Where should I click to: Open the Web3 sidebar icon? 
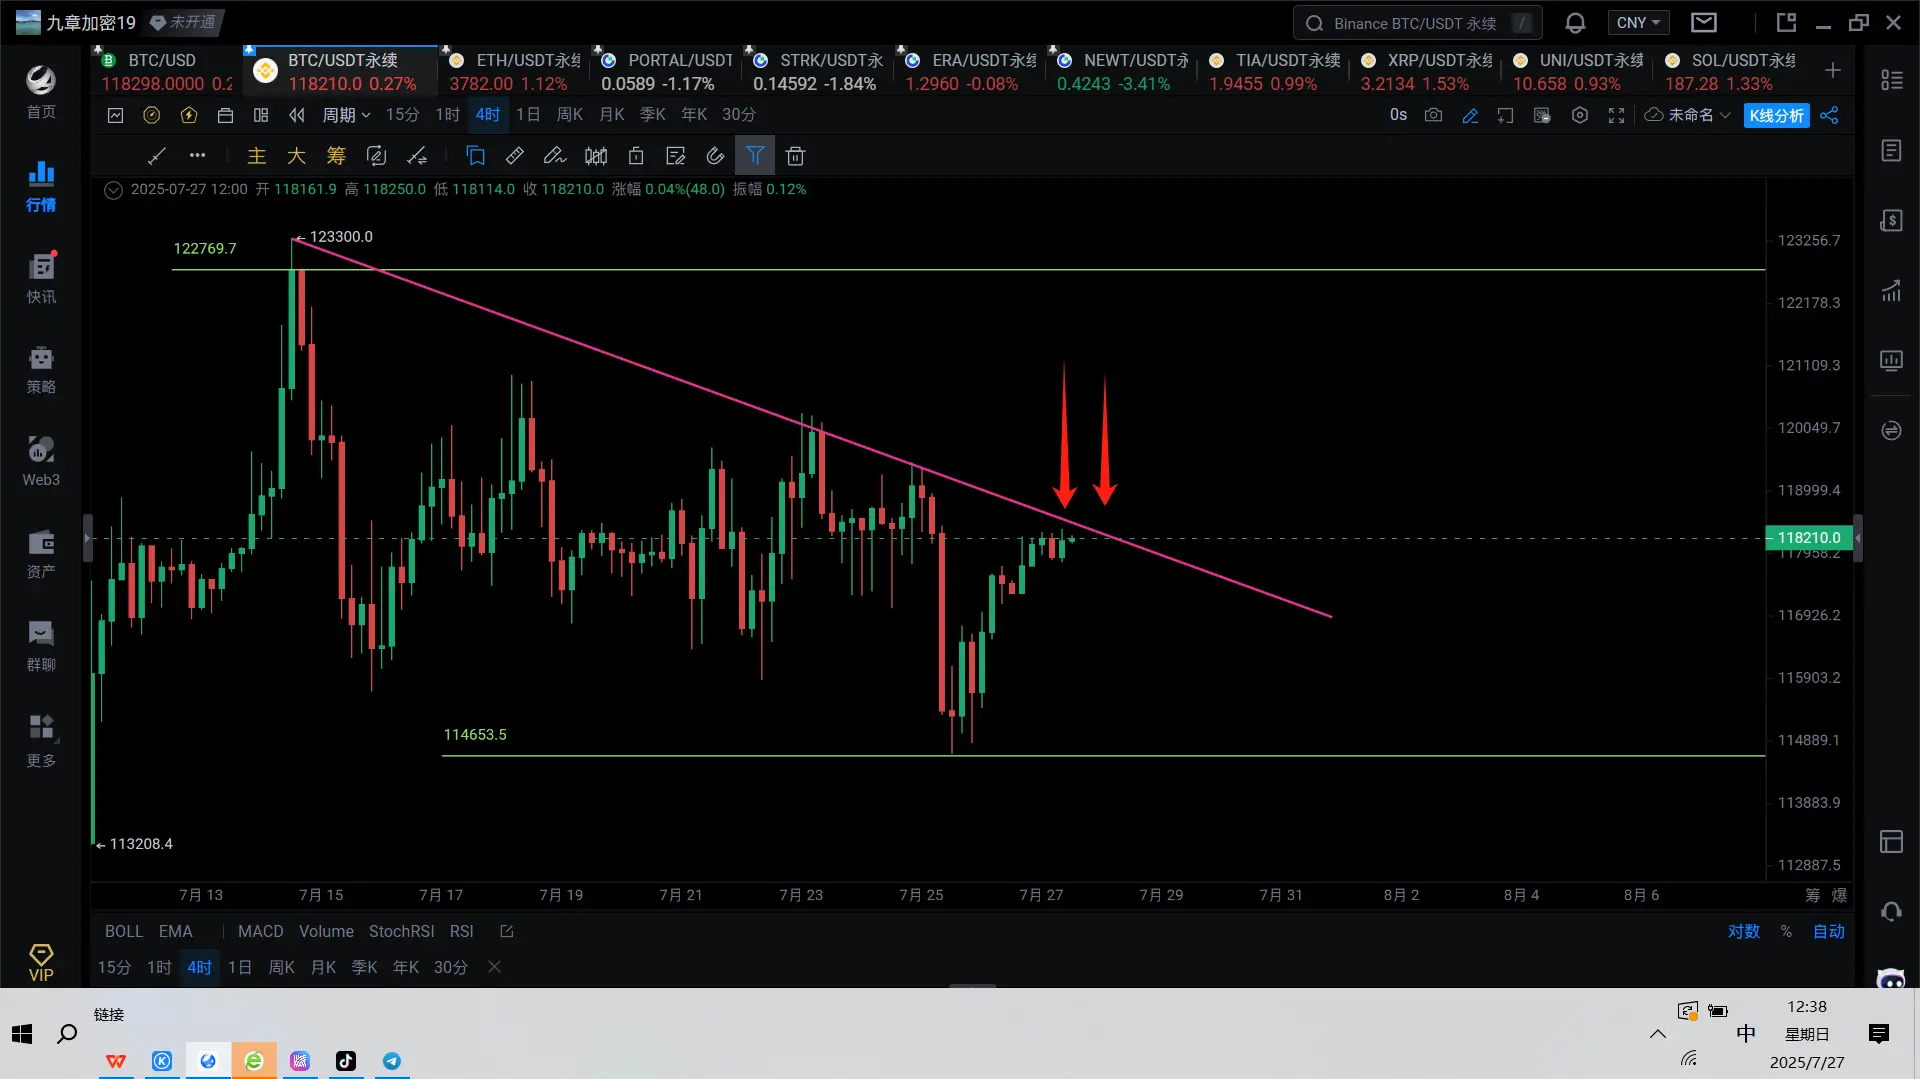click(x=41, y=461)
